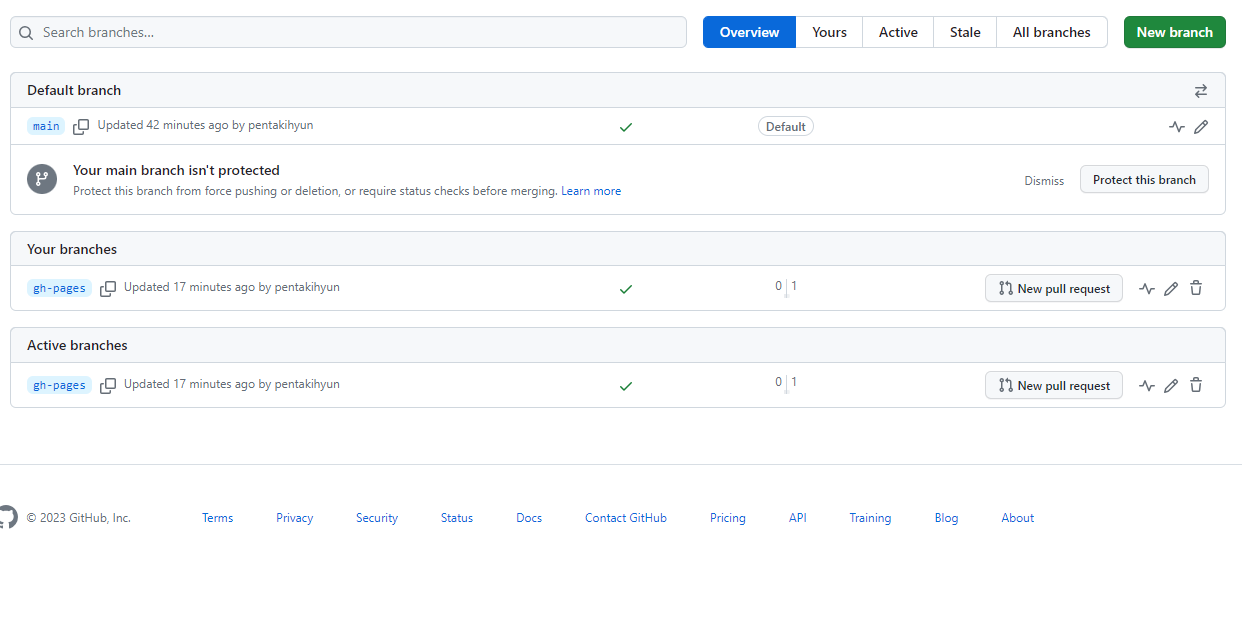Rename gh-pages pencil in Your branches
The height and width of the screenshot is (625, 1252).
click(x=1171, y=289)
